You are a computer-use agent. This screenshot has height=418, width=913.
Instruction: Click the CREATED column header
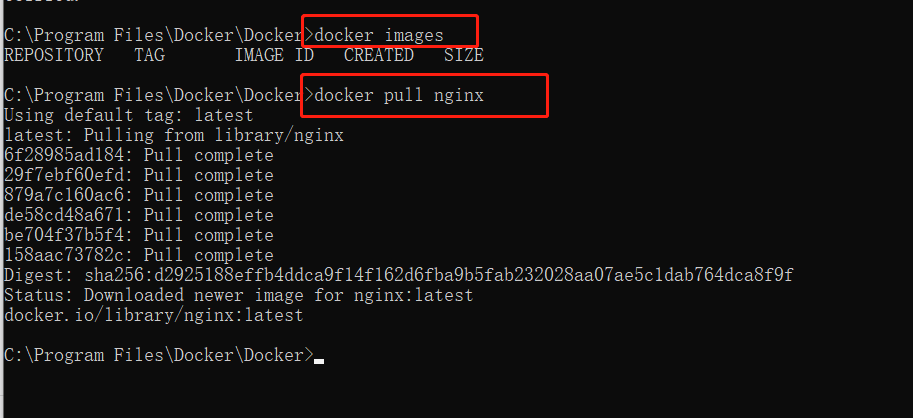[378, 55]
